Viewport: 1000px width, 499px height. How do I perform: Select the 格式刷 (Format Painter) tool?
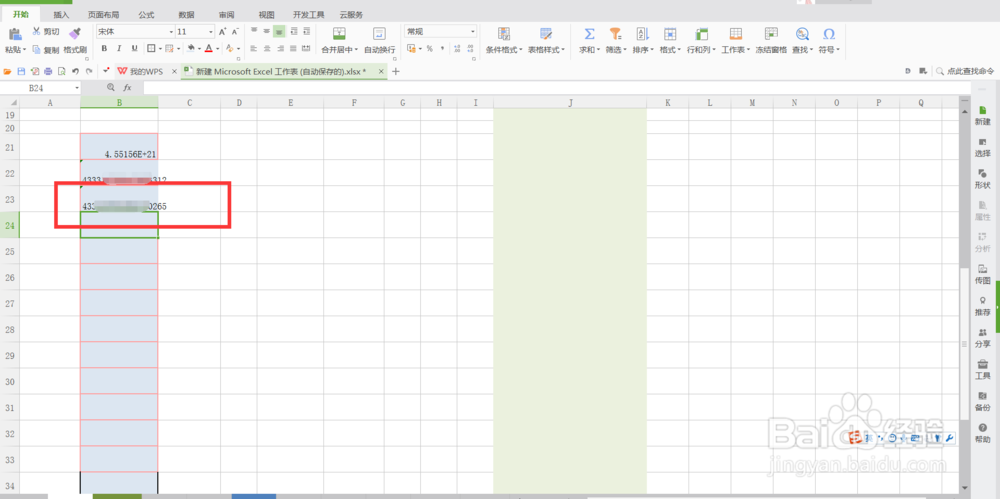(75, 40)
